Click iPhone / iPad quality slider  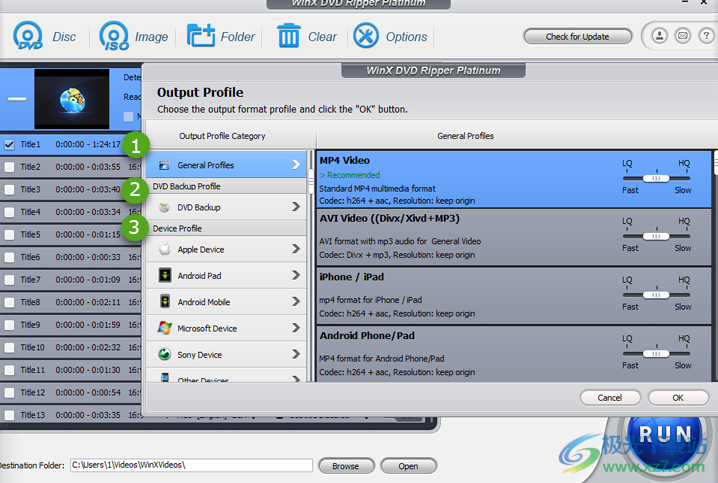click(x=656, y=295)
